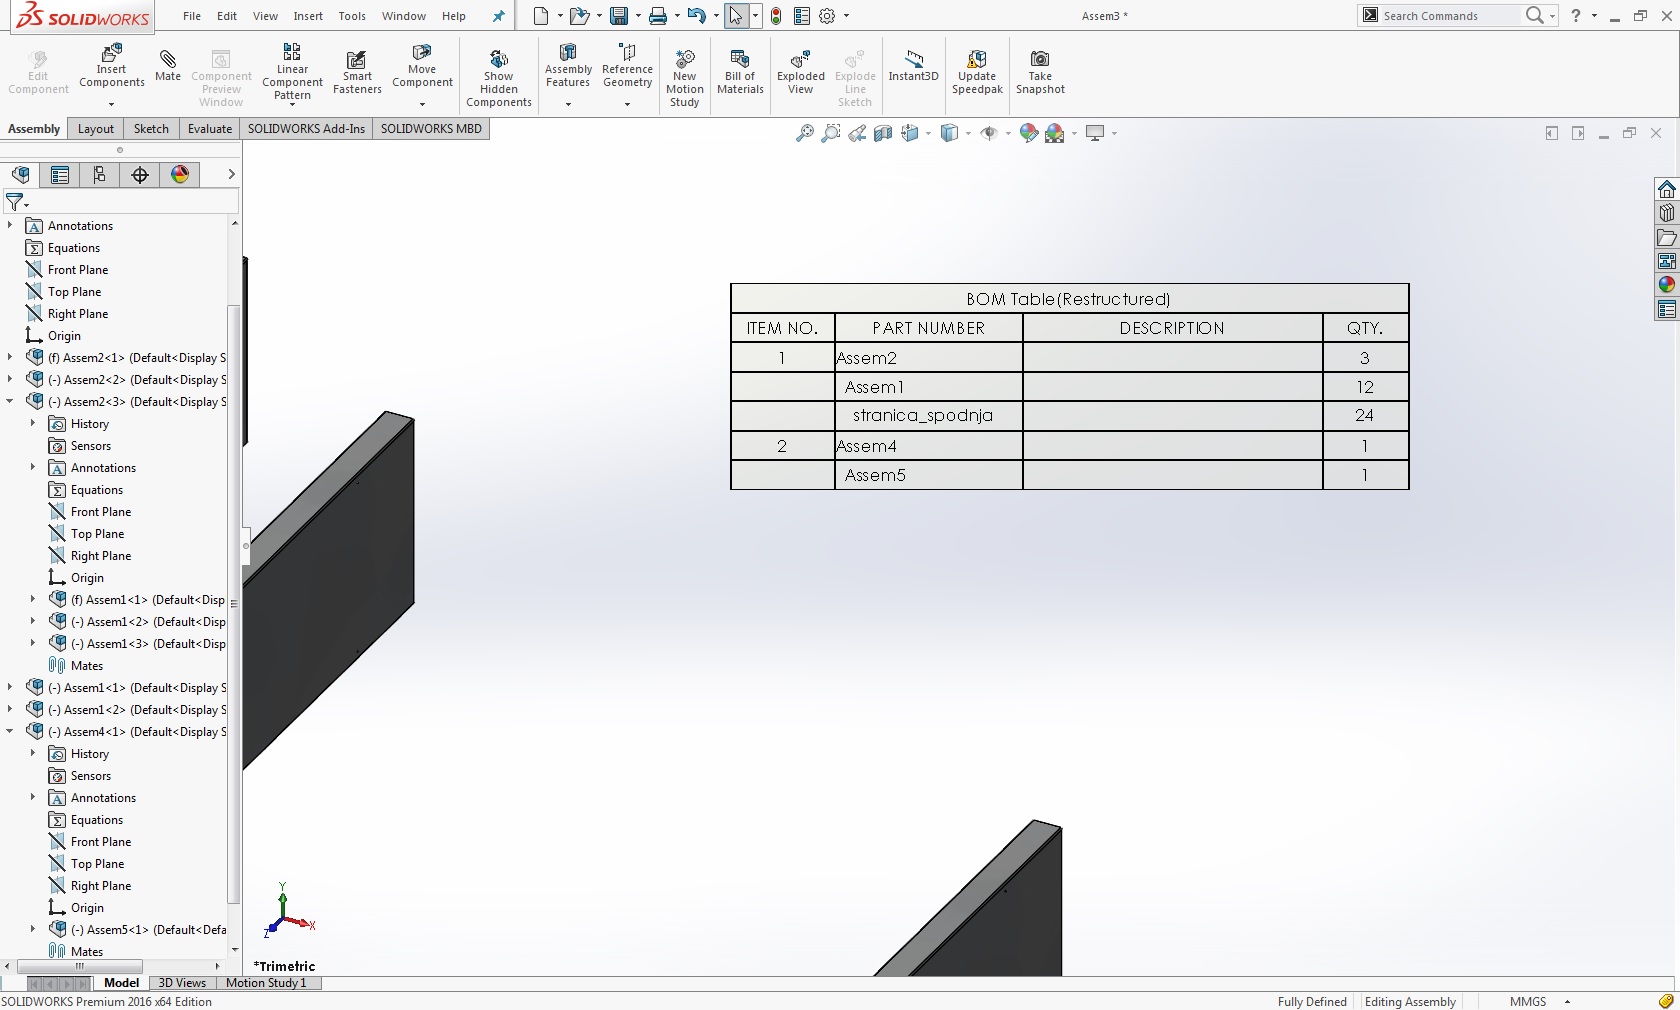Image resolution: width=1680 pixels, height=1010 pixels.
Task: Open the Assembly Features dropdown arrow
Action: tap(568, 104)
